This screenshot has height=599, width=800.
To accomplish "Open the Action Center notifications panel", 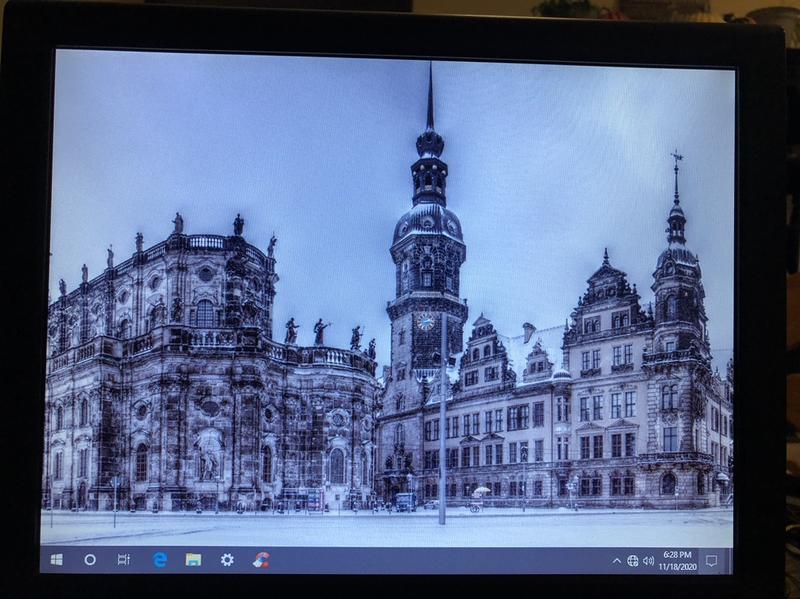I will tap(711, 561).
